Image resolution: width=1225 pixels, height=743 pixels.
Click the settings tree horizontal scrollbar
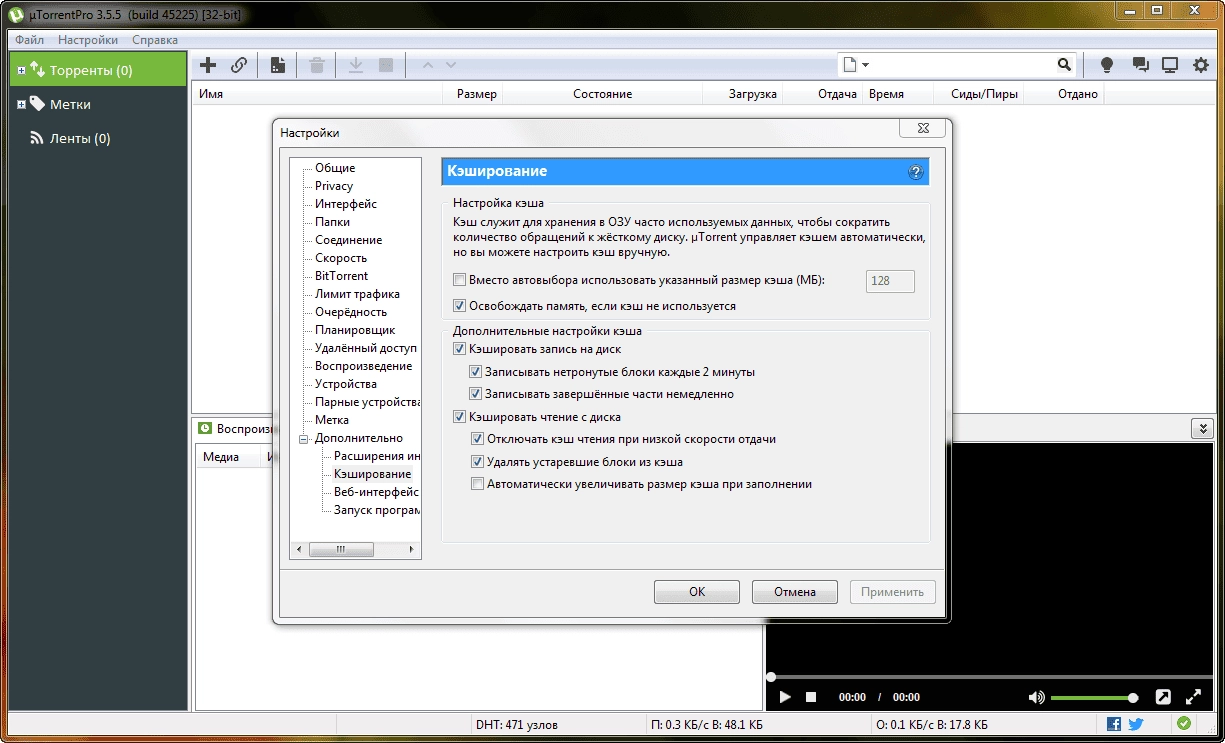coord(355,549)
